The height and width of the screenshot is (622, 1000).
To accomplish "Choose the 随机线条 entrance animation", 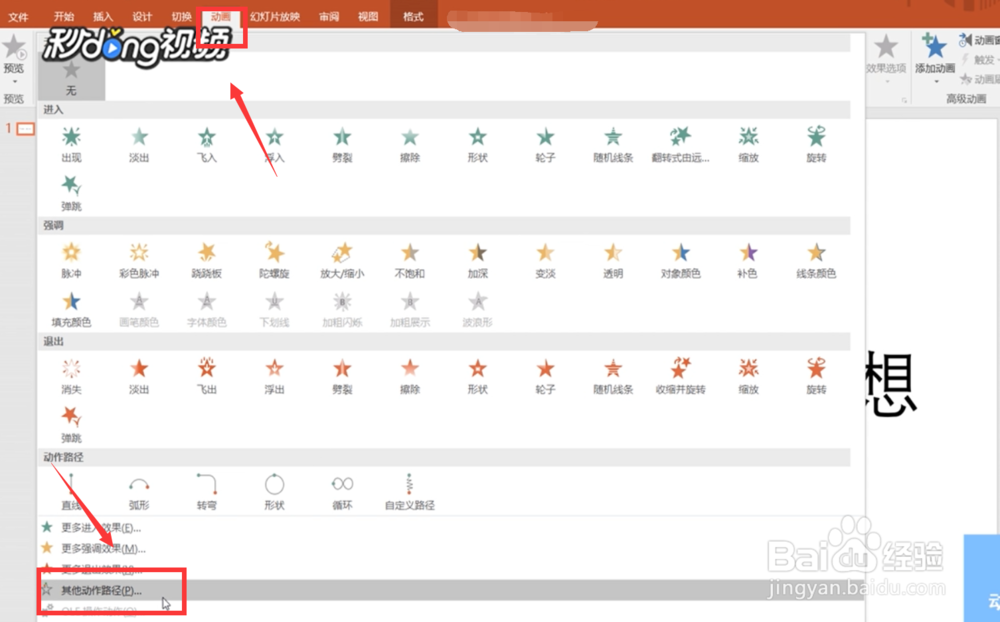I will [x=613, y=145].
